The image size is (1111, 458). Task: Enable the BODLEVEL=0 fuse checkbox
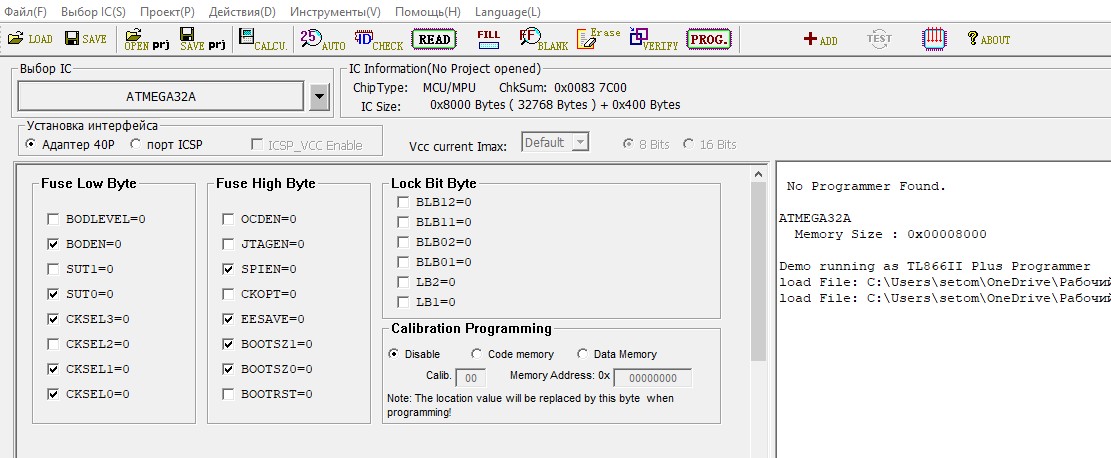click(x=53, y=219)
